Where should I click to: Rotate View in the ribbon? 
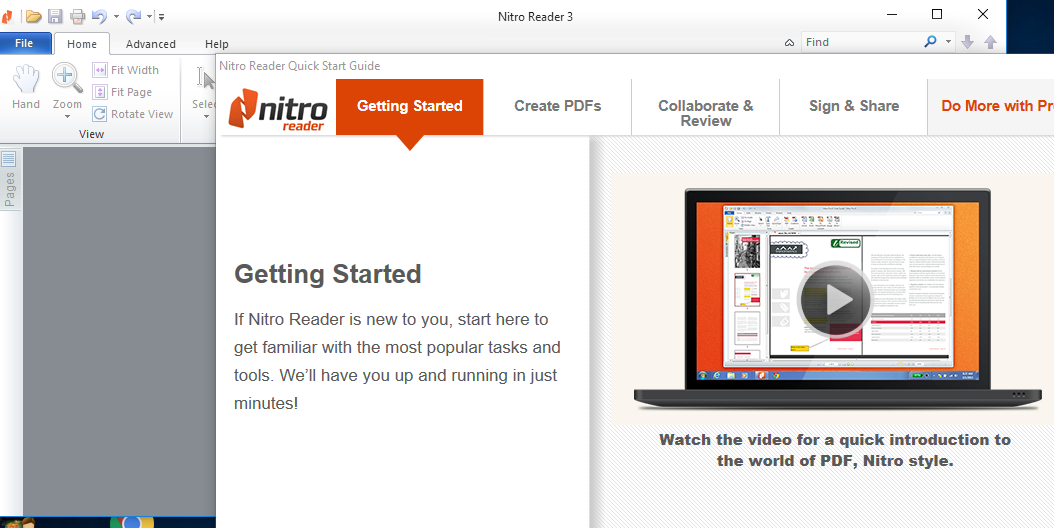pyautogui.click(x=132, y=114)
